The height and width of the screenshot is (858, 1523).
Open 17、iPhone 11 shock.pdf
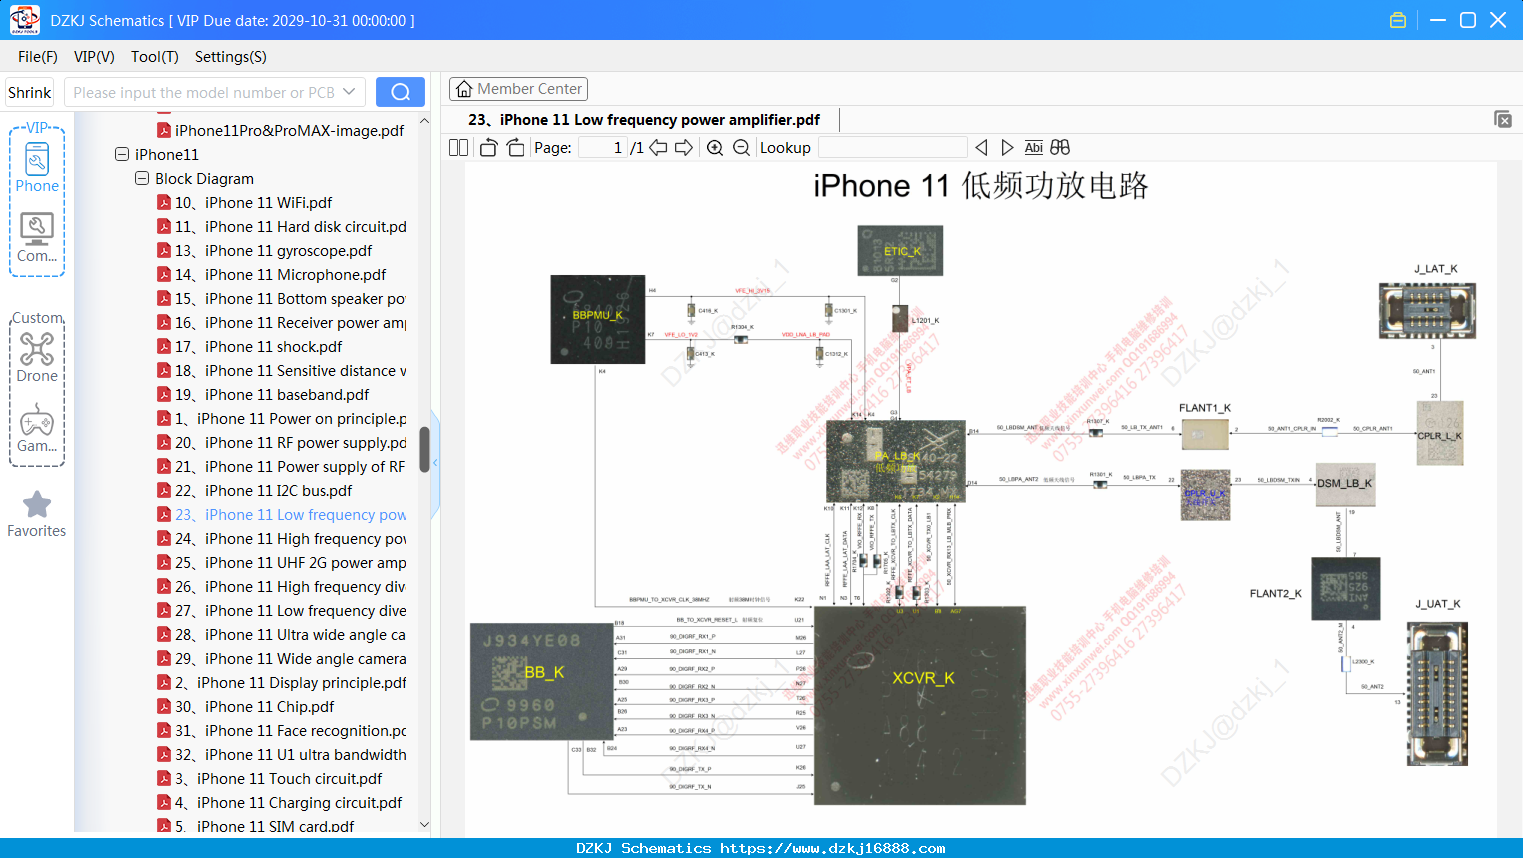[x=259, y=346]
